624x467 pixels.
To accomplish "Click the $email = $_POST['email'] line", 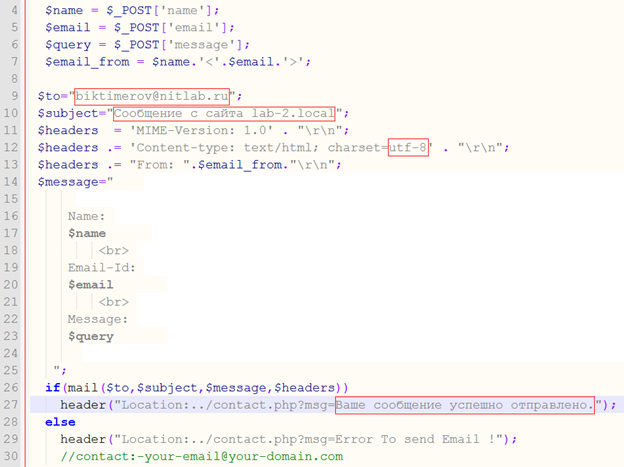I will pyautogui.click(x=140, y=27).
